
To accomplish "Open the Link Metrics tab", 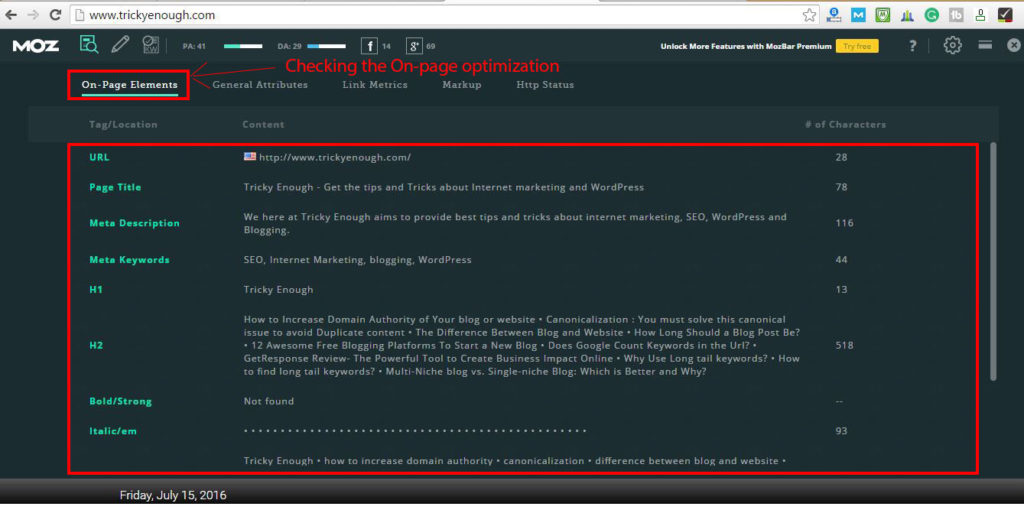I will point(375,85).
